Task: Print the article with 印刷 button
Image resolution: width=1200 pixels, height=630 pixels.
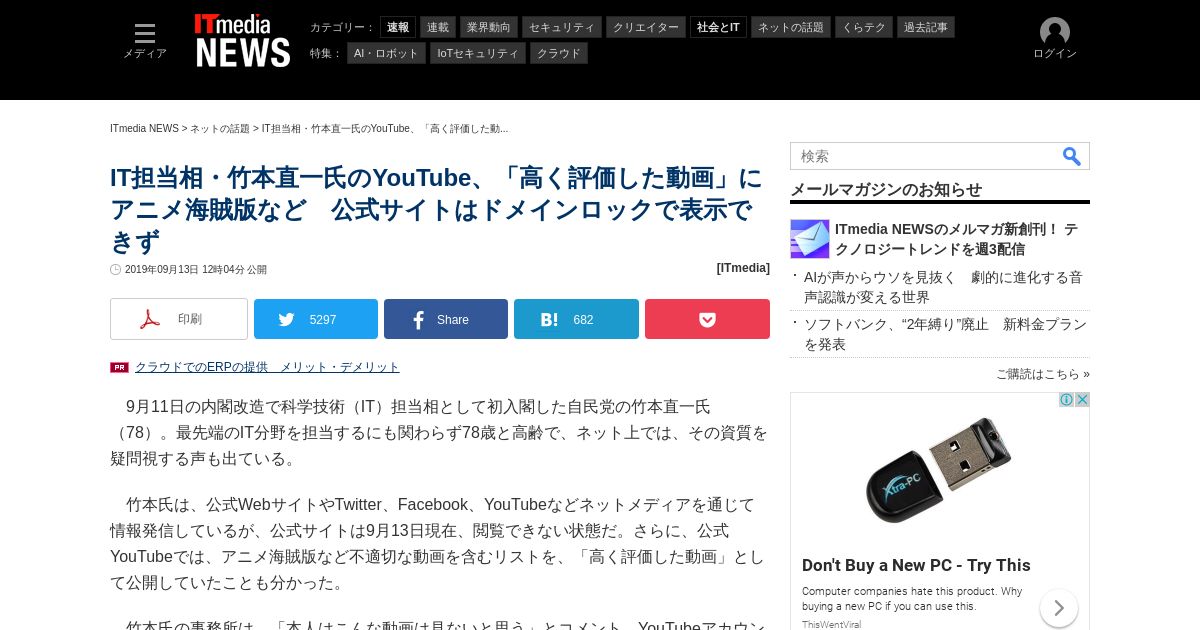Action: 179,319
